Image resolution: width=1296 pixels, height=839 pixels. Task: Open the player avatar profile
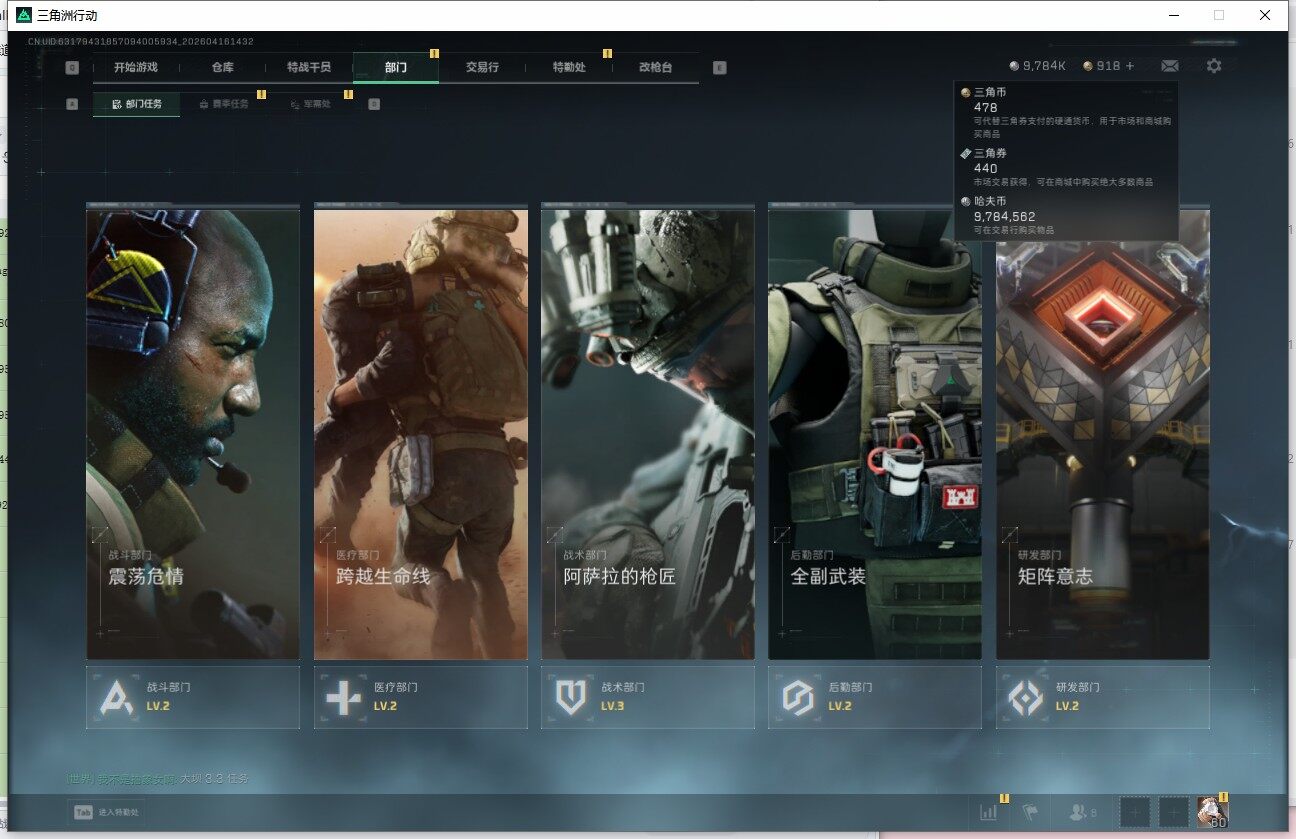1212,812
